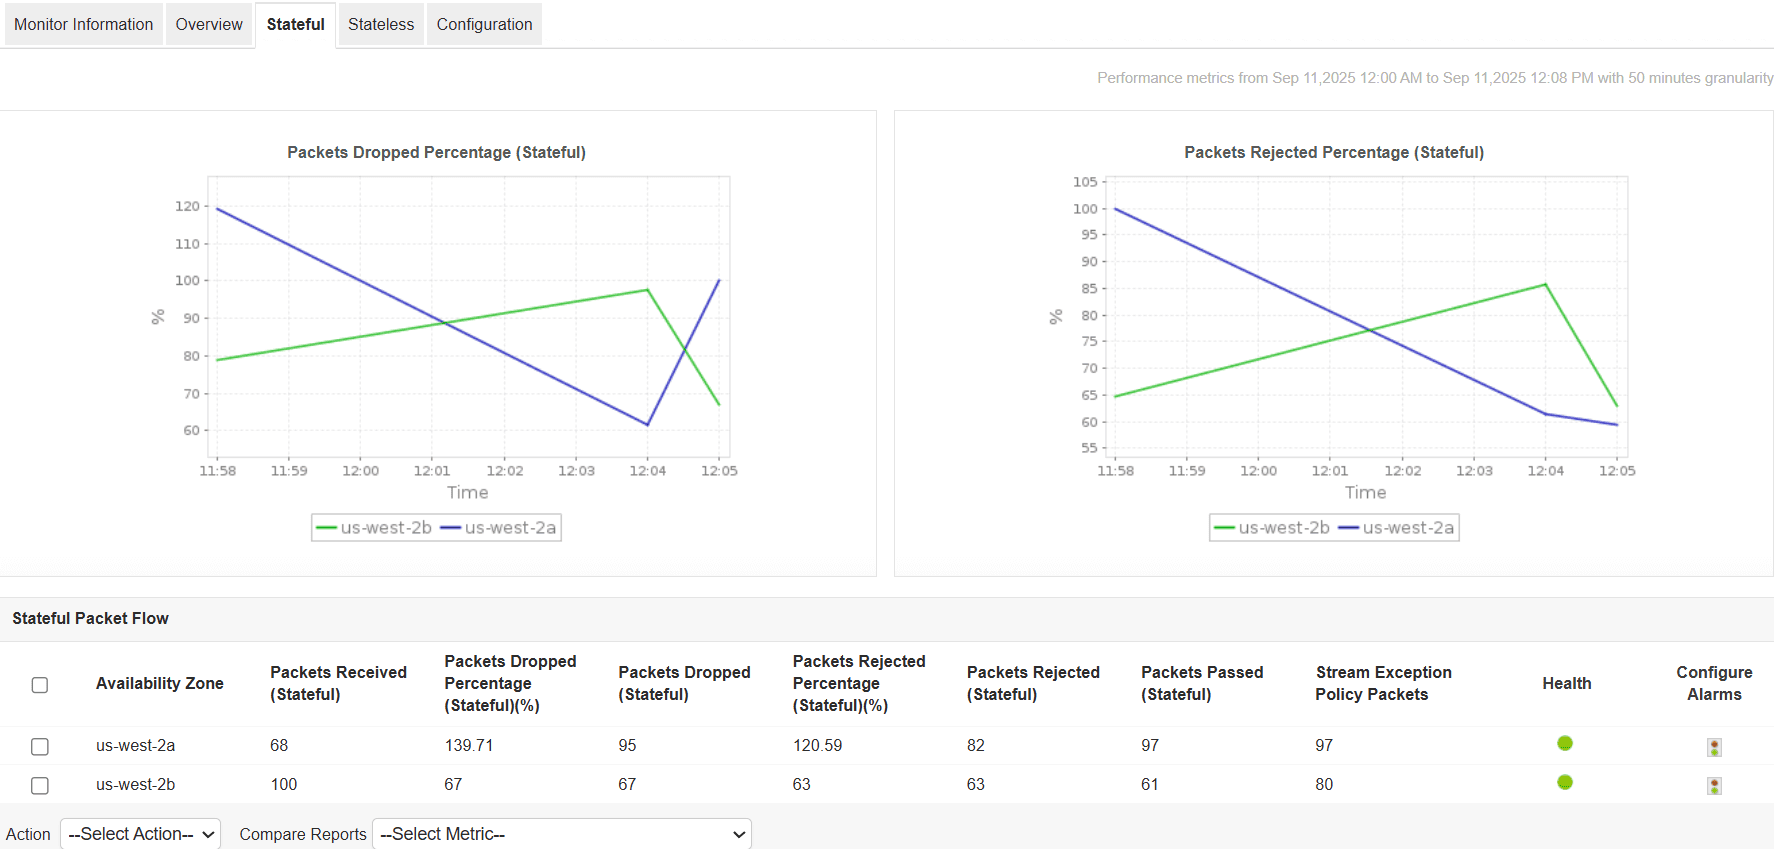
Task: Click green health status dot for us-west-2b
Action: [1565, 782]
